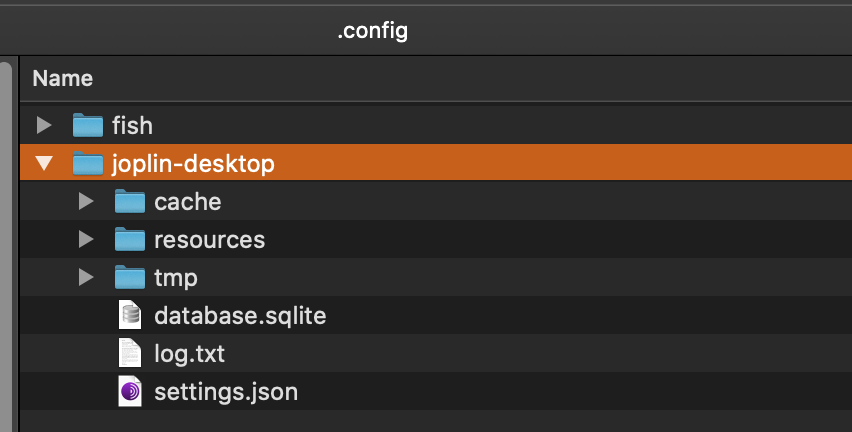852x432 pixels.
Task: Click the tmp folder icon
Action: (x=130, y=277)
